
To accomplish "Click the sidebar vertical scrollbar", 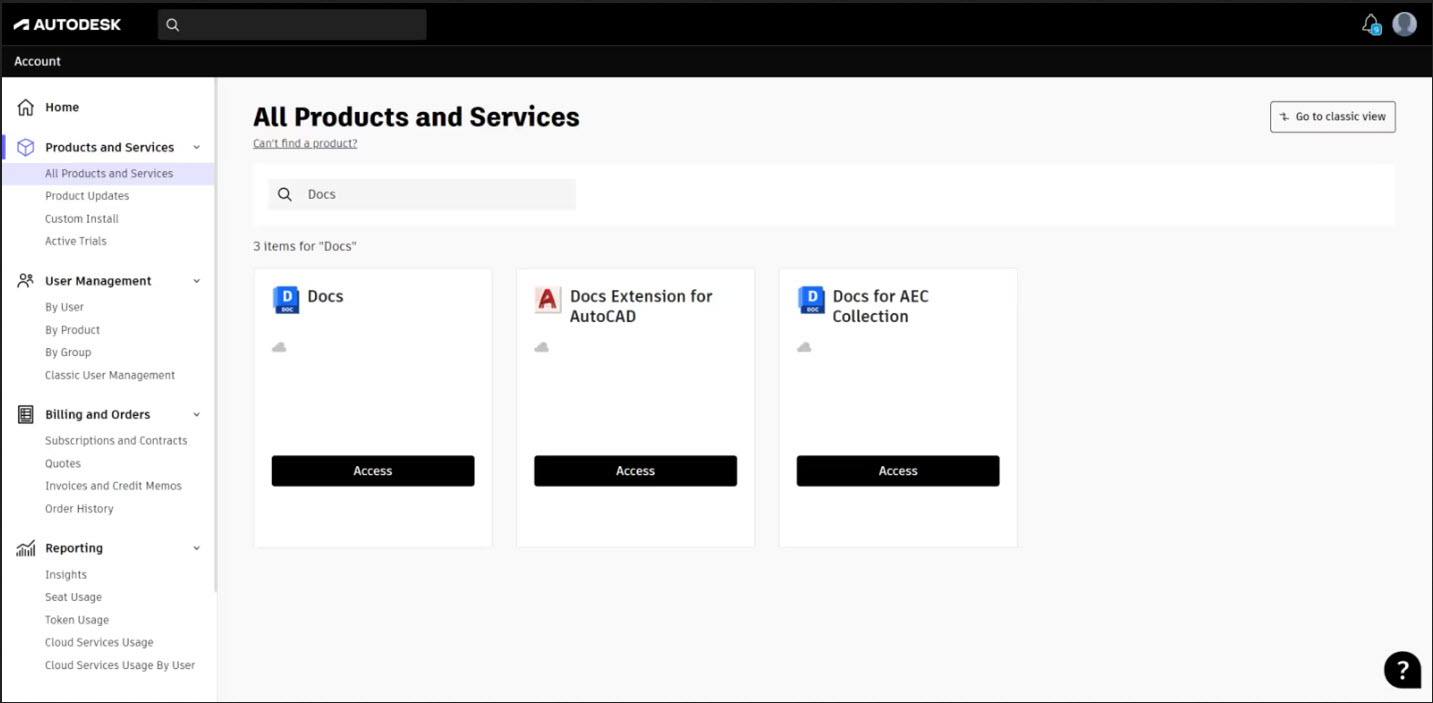I will (x=216, y=335).
